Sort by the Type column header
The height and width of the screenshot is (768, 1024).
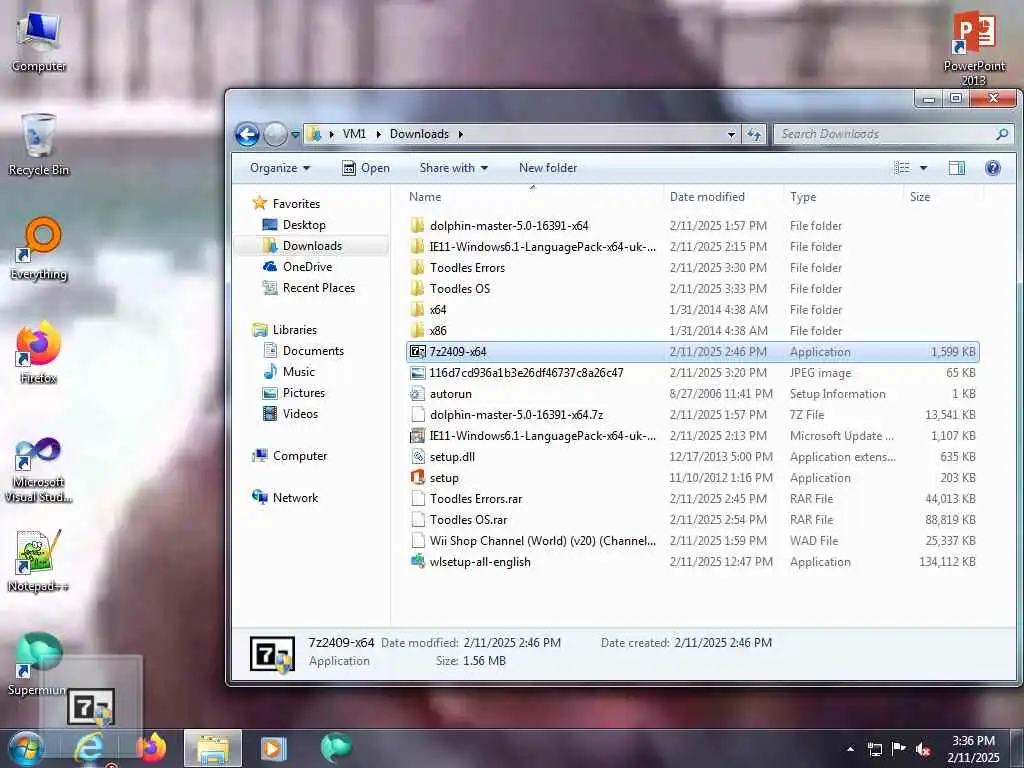[844, 197]
